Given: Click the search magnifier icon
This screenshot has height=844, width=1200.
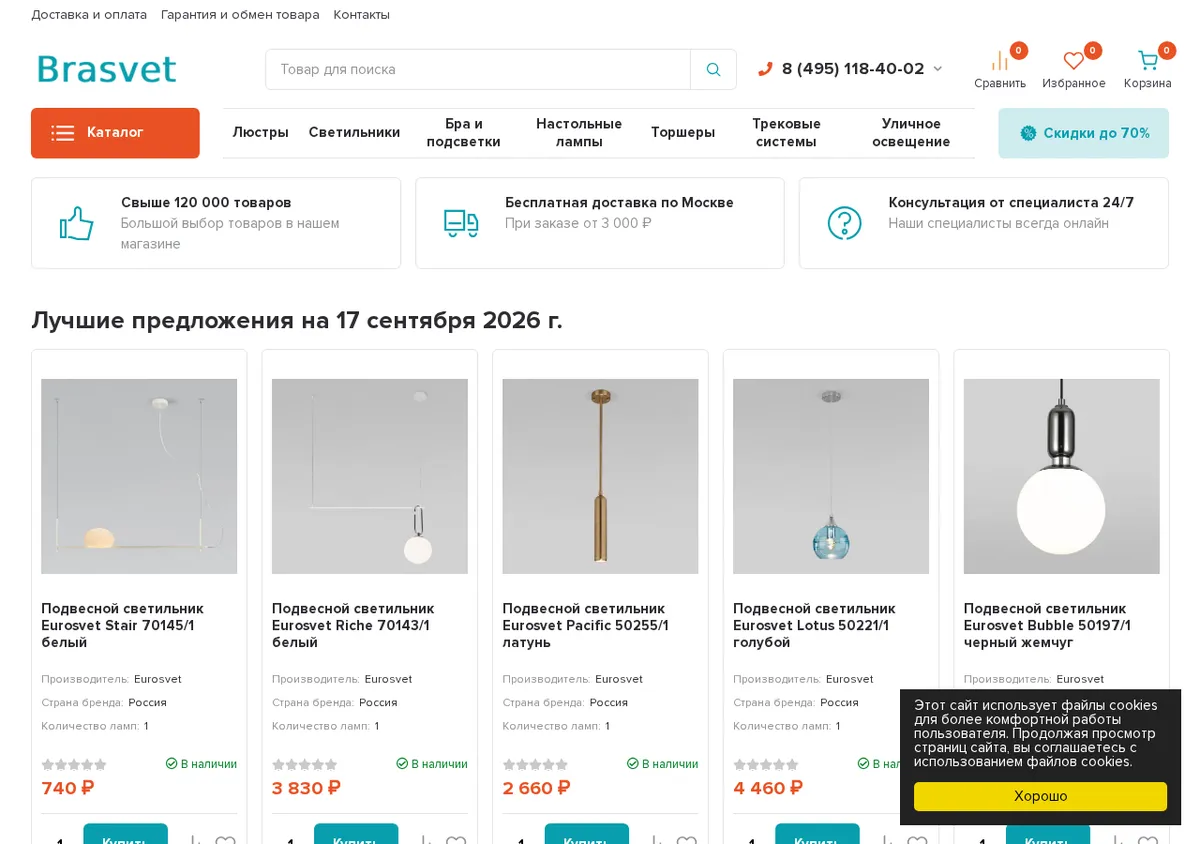Looking at the screenshot, I should [x=713, y=69].
